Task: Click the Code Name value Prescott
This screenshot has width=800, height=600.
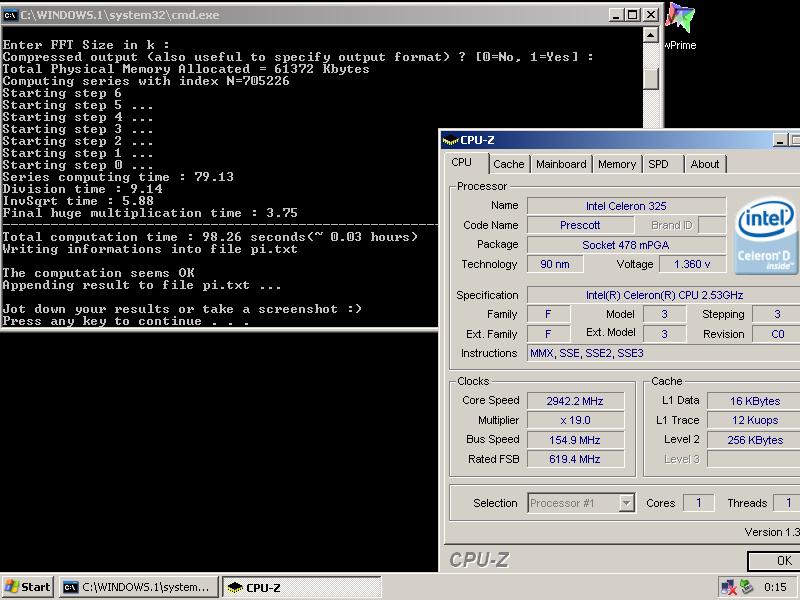Action: tap(580, 225)
